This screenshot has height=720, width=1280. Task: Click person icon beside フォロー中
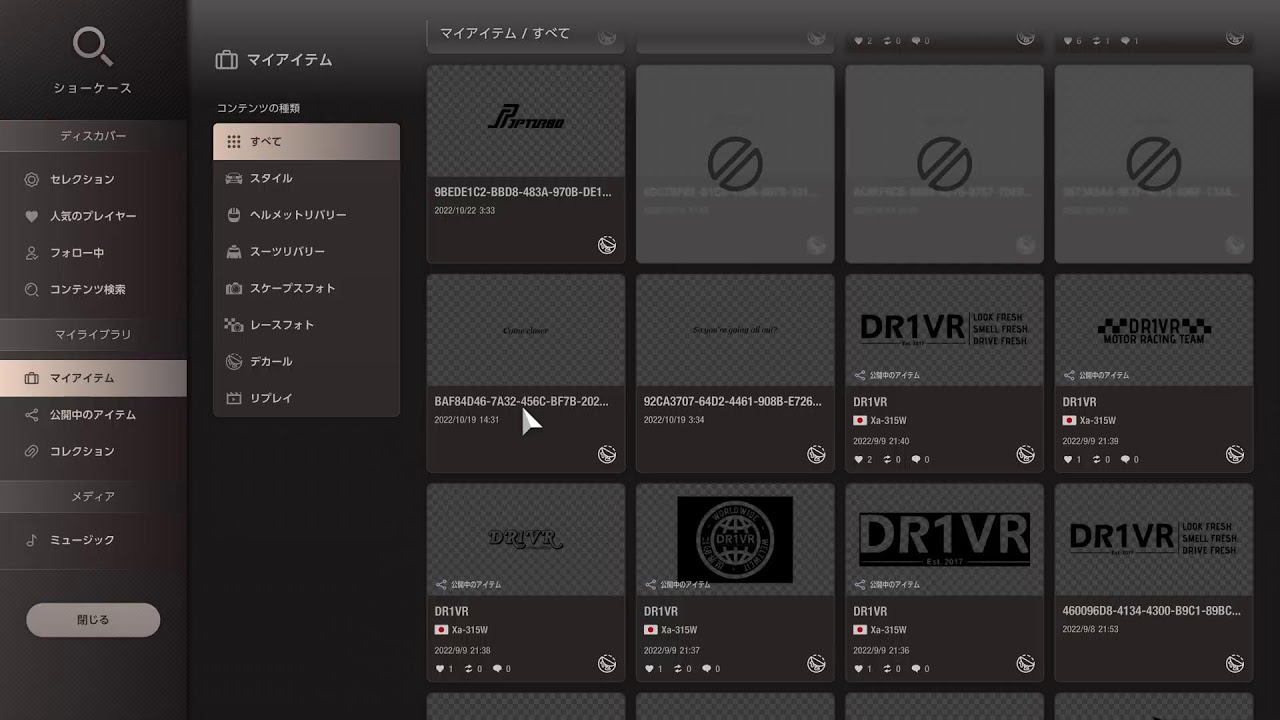coord(31,253)
